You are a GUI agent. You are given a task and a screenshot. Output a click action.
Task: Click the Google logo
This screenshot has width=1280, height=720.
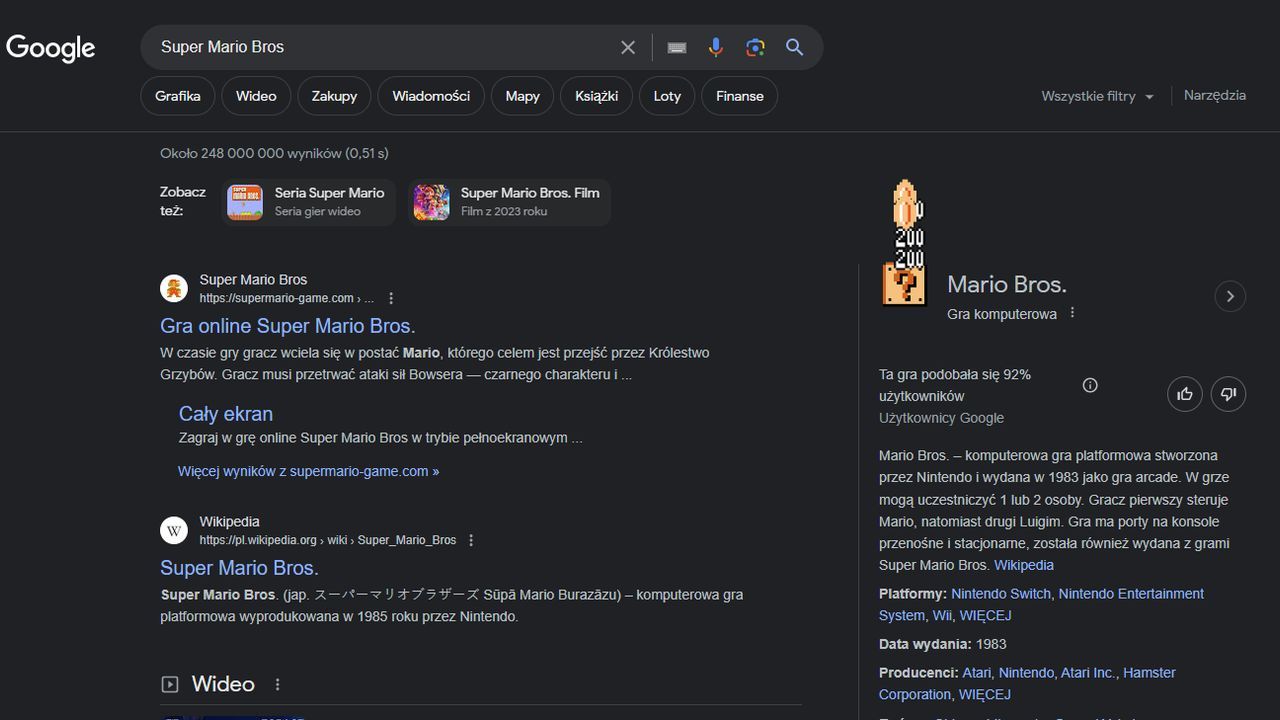(x=50, y=47)
